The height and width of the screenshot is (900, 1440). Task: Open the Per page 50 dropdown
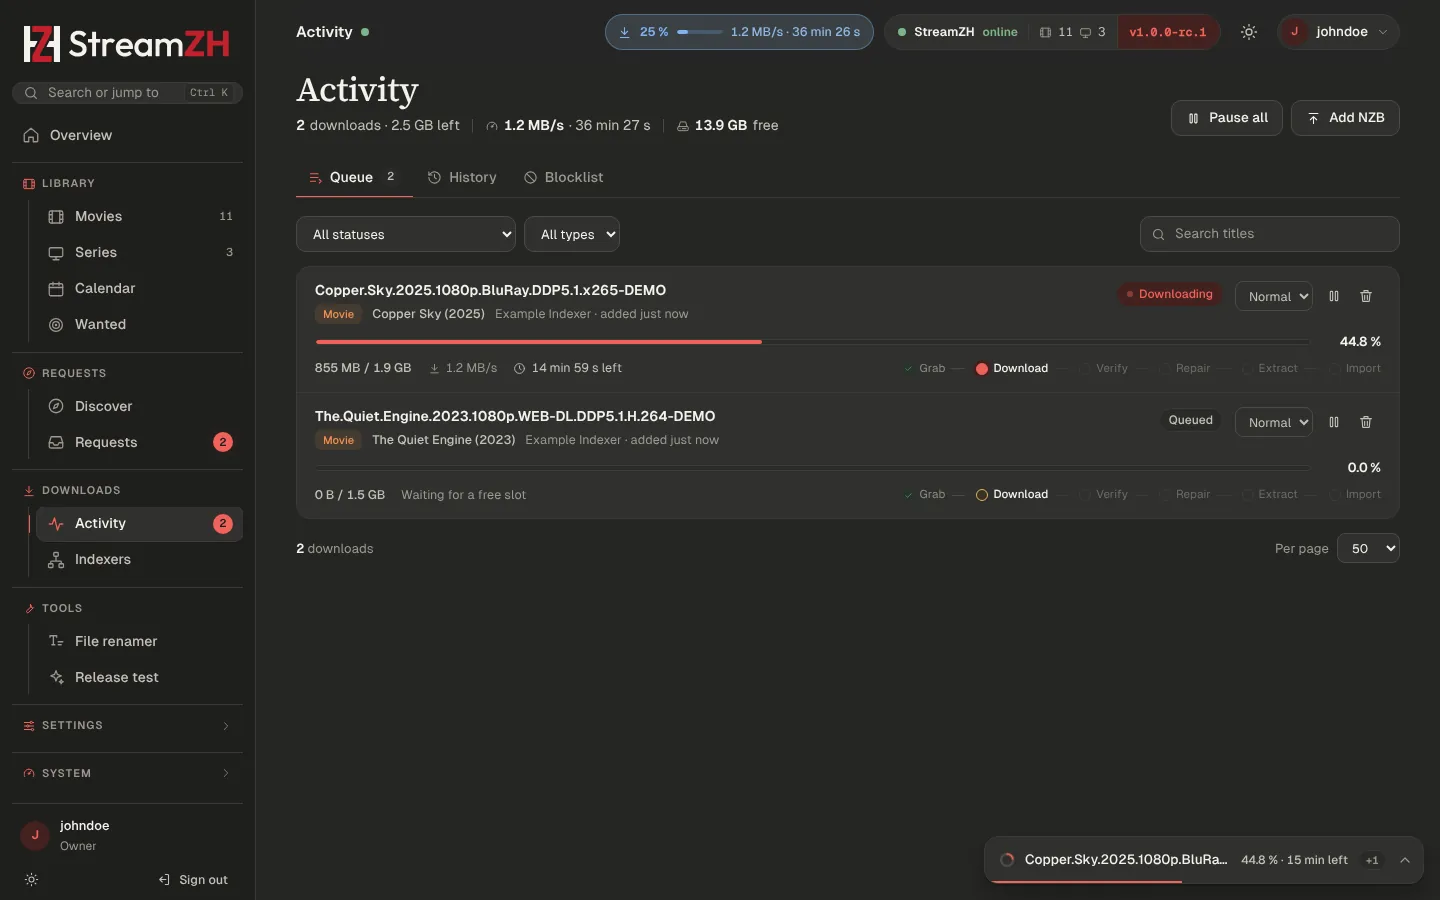pyautogui.click(x=1368, y=548)
